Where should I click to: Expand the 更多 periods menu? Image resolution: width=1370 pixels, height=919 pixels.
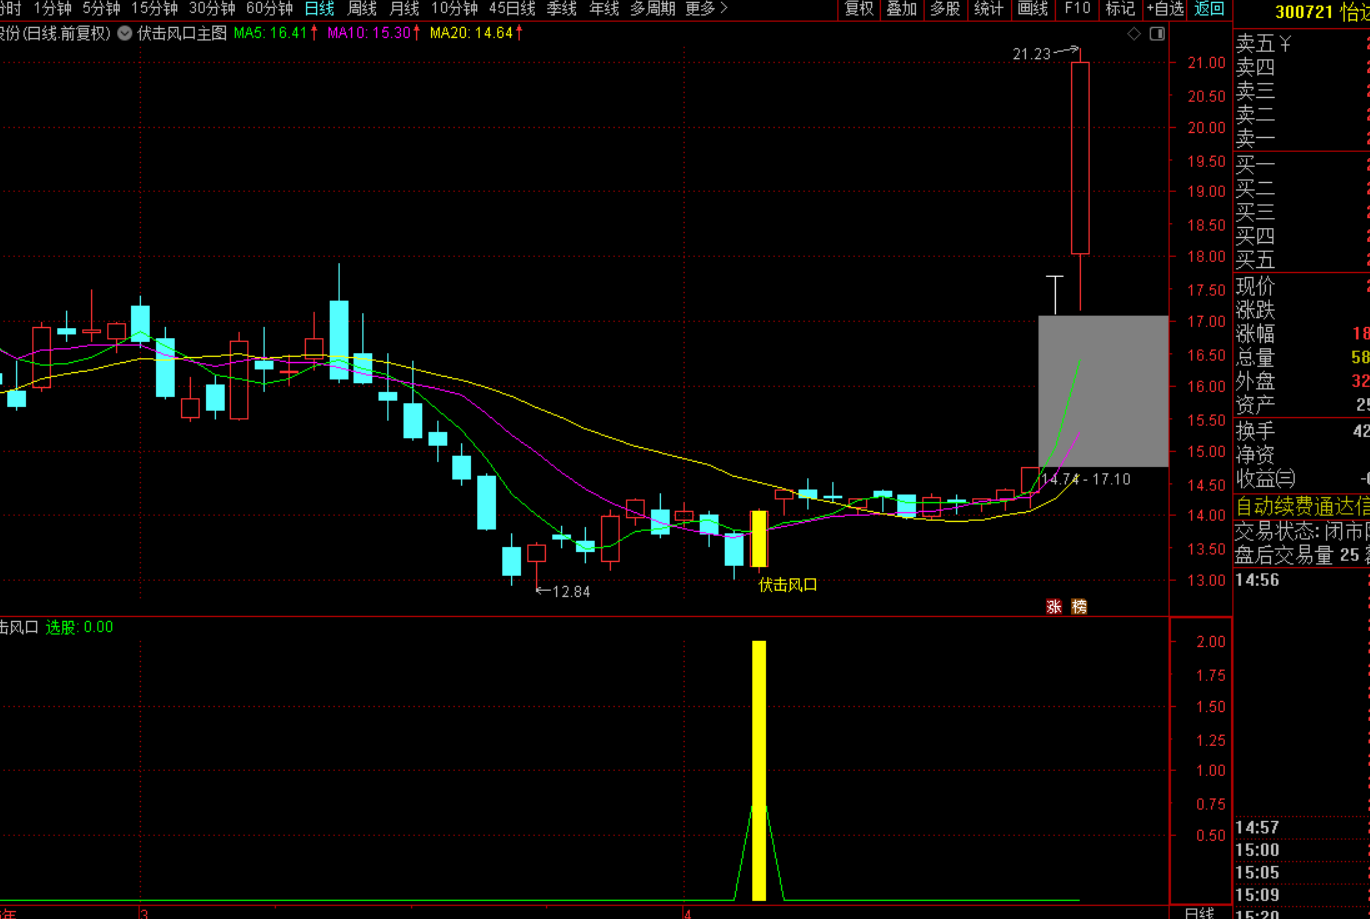coord(706,9)
